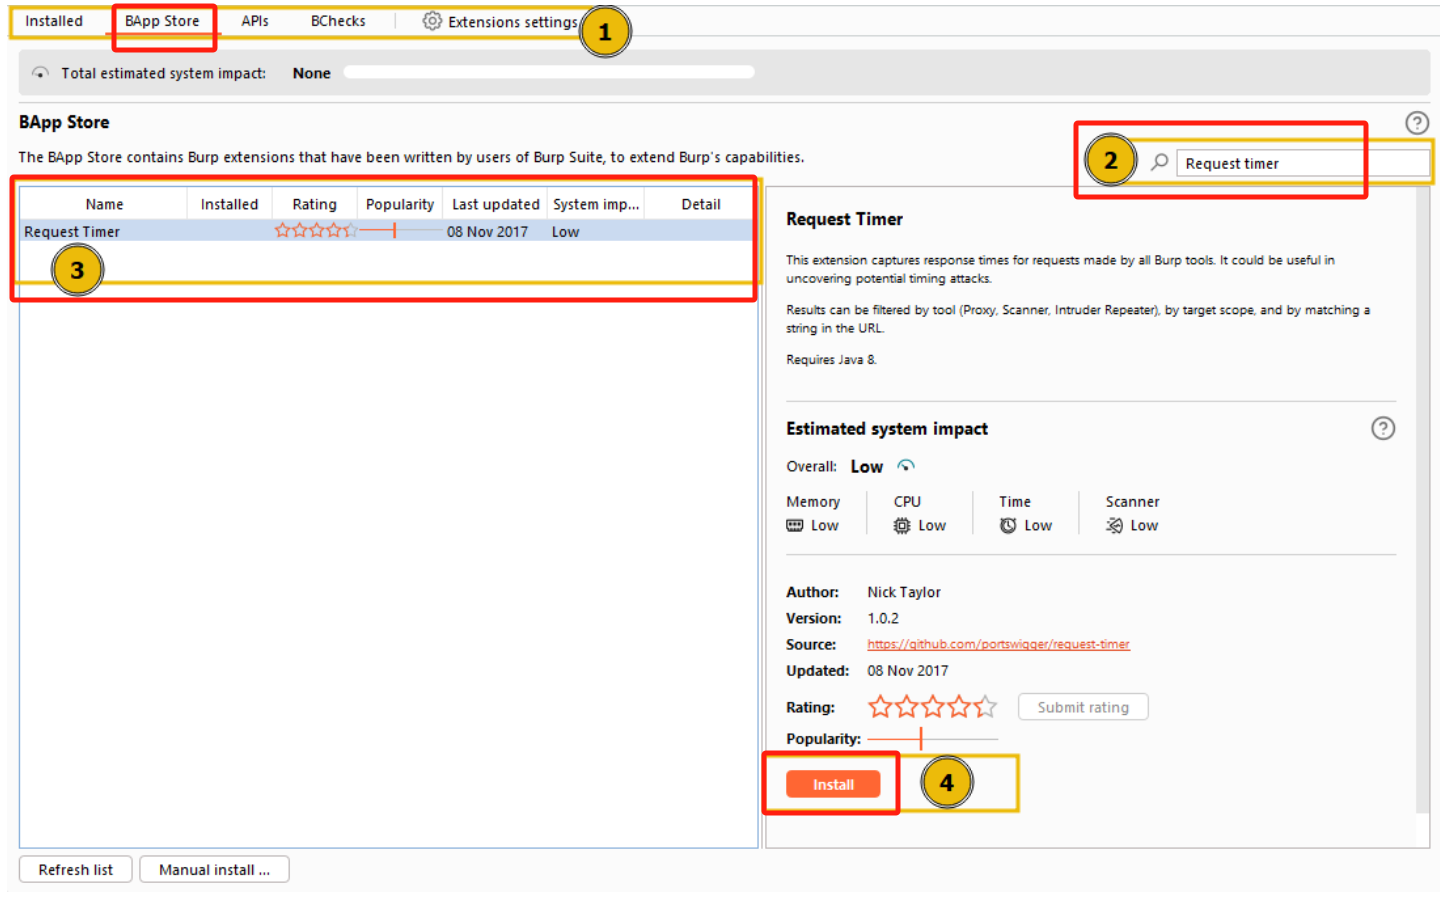The image size is (1440, 909).
Task: Click the fifth rating star in details
Action: tap(986, 708)
